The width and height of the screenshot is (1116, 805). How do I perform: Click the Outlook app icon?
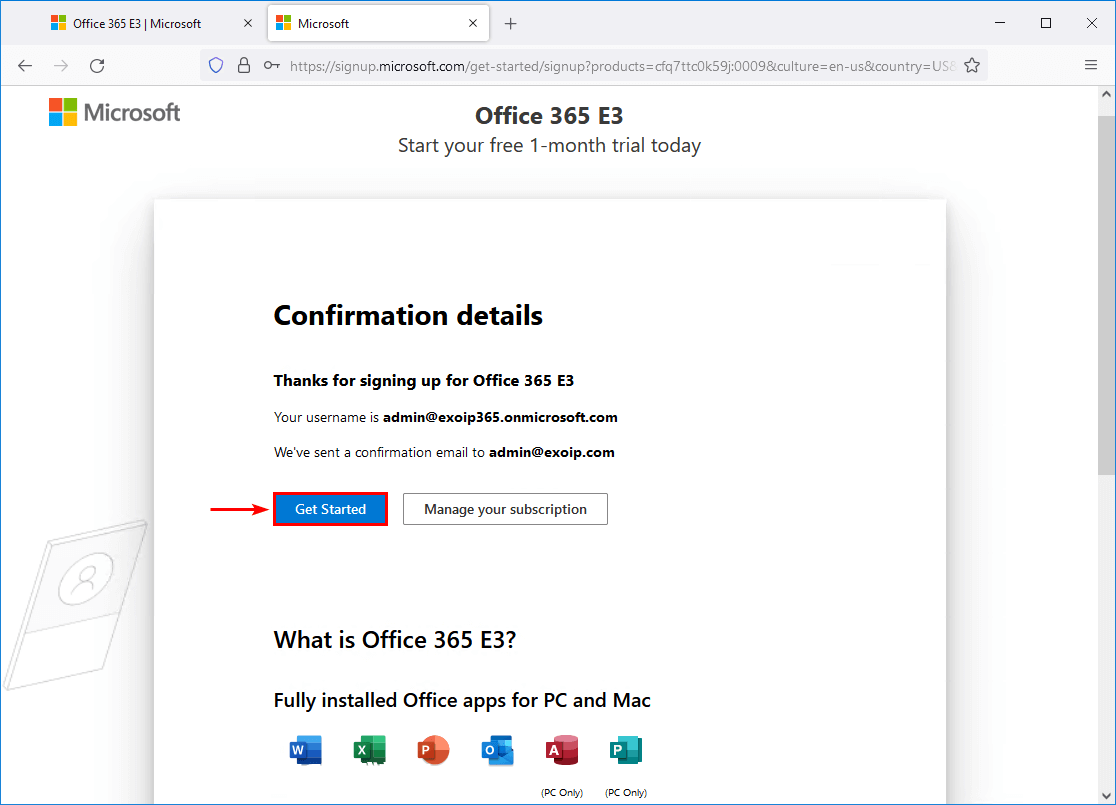coord(498,750)
